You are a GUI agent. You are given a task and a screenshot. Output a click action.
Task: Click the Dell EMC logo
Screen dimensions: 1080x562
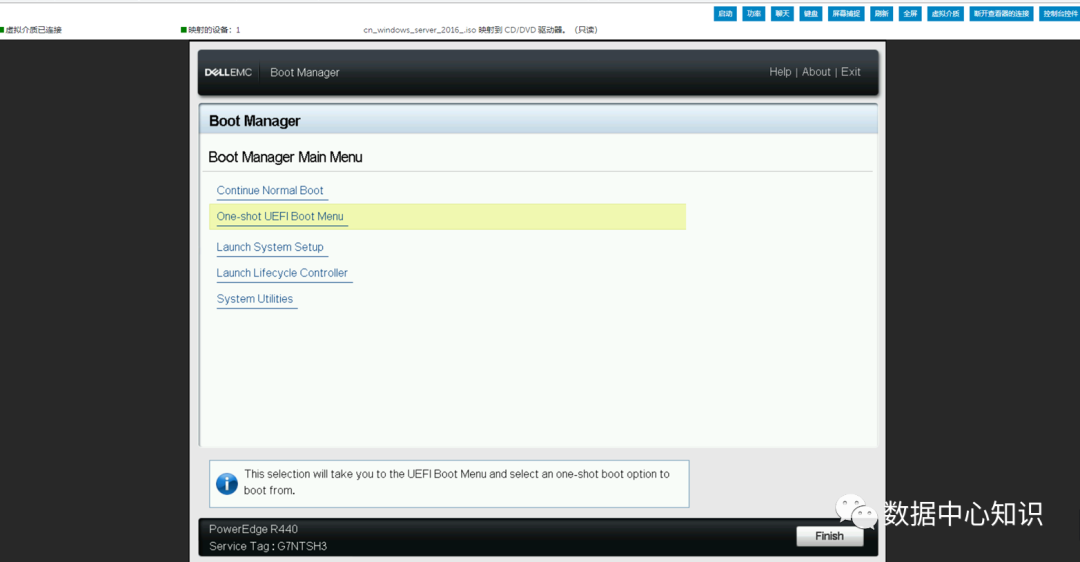click(x=228, y=72)
